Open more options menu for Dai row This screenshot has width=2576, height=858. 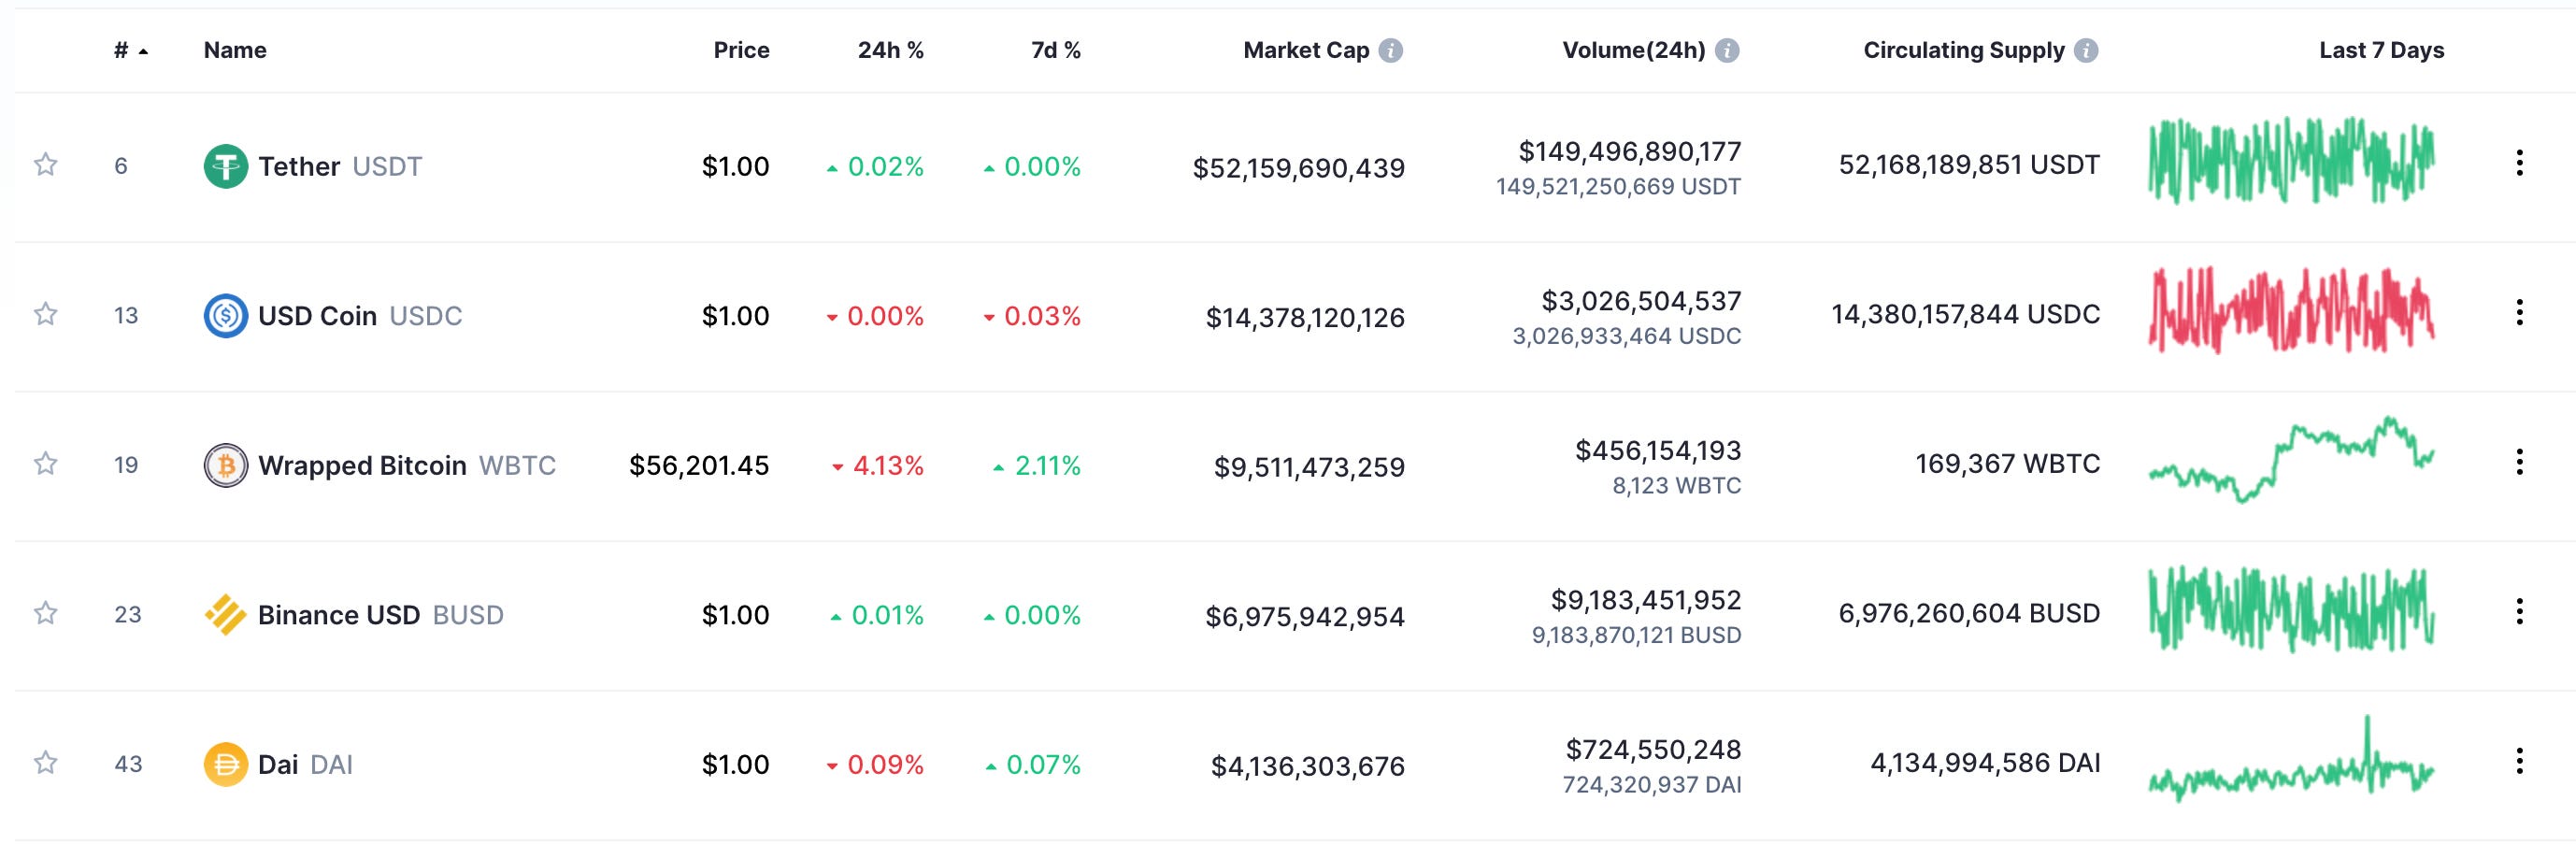2520,762
